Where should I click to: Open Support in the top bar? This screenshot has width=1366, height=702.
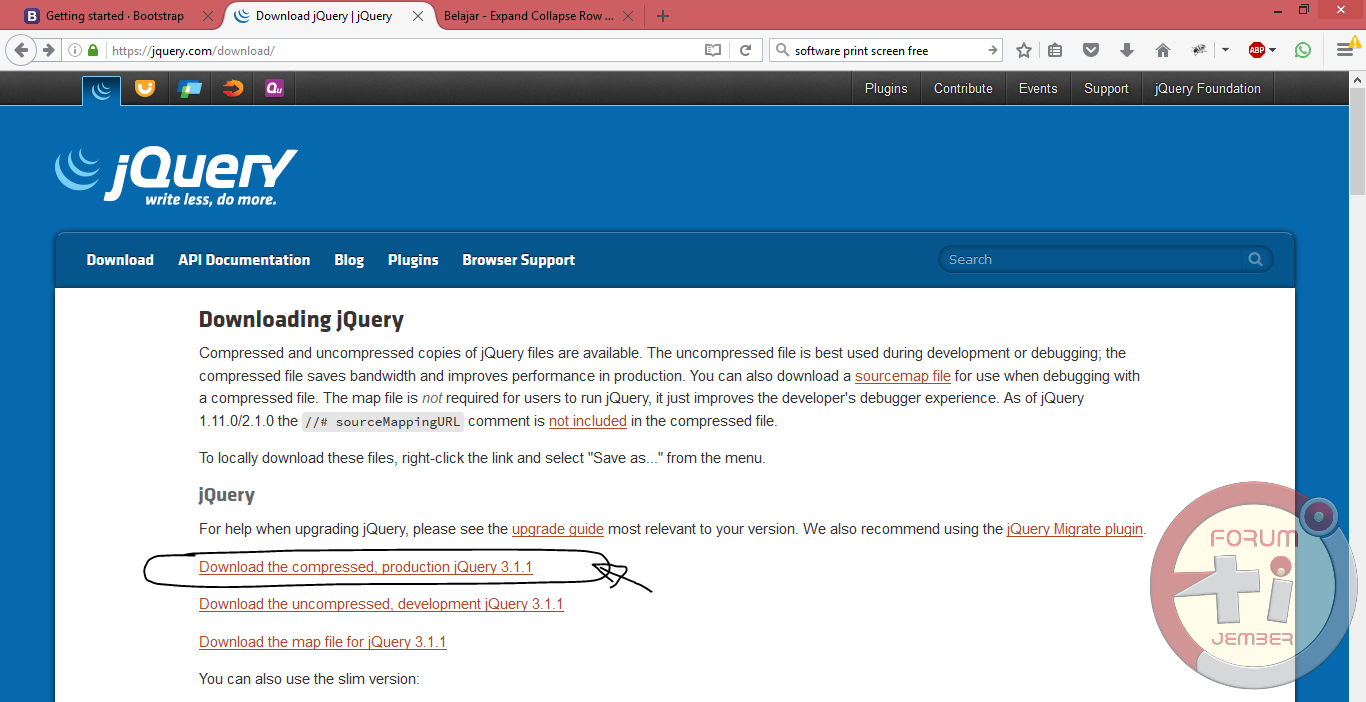tap(1106, 88)
